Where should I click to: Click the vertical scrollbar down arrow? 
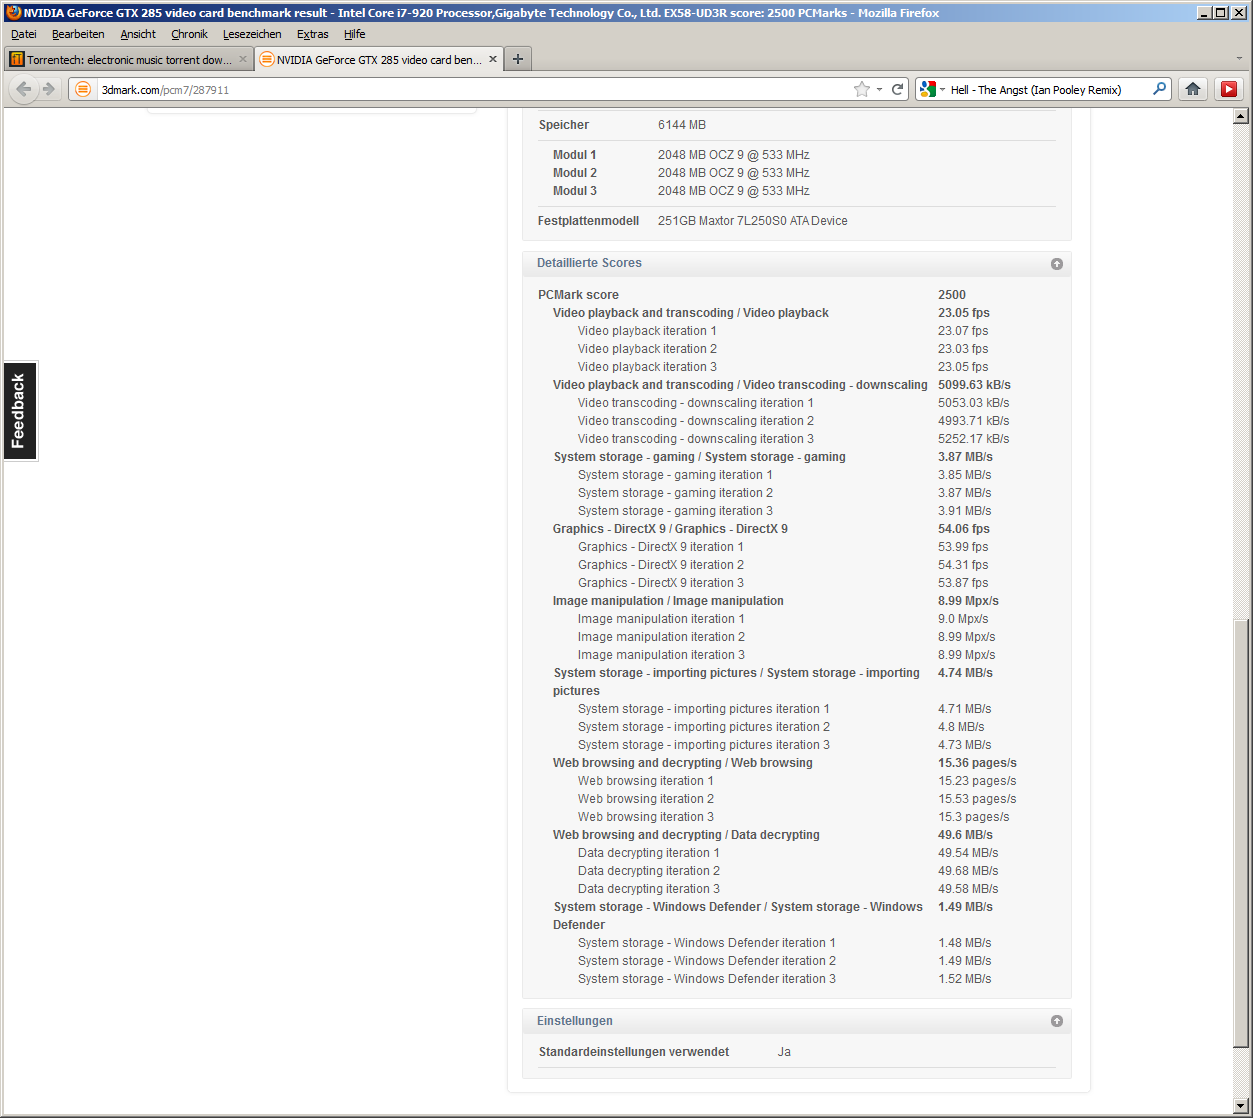pyautogui.click(x=1241, y=1105)
